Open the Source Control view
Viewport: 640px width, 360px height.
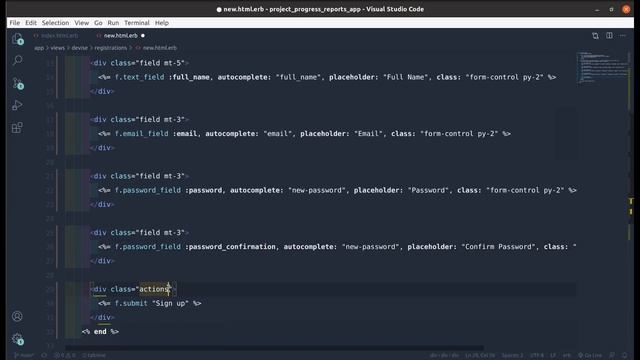click(x=17, y=83)
